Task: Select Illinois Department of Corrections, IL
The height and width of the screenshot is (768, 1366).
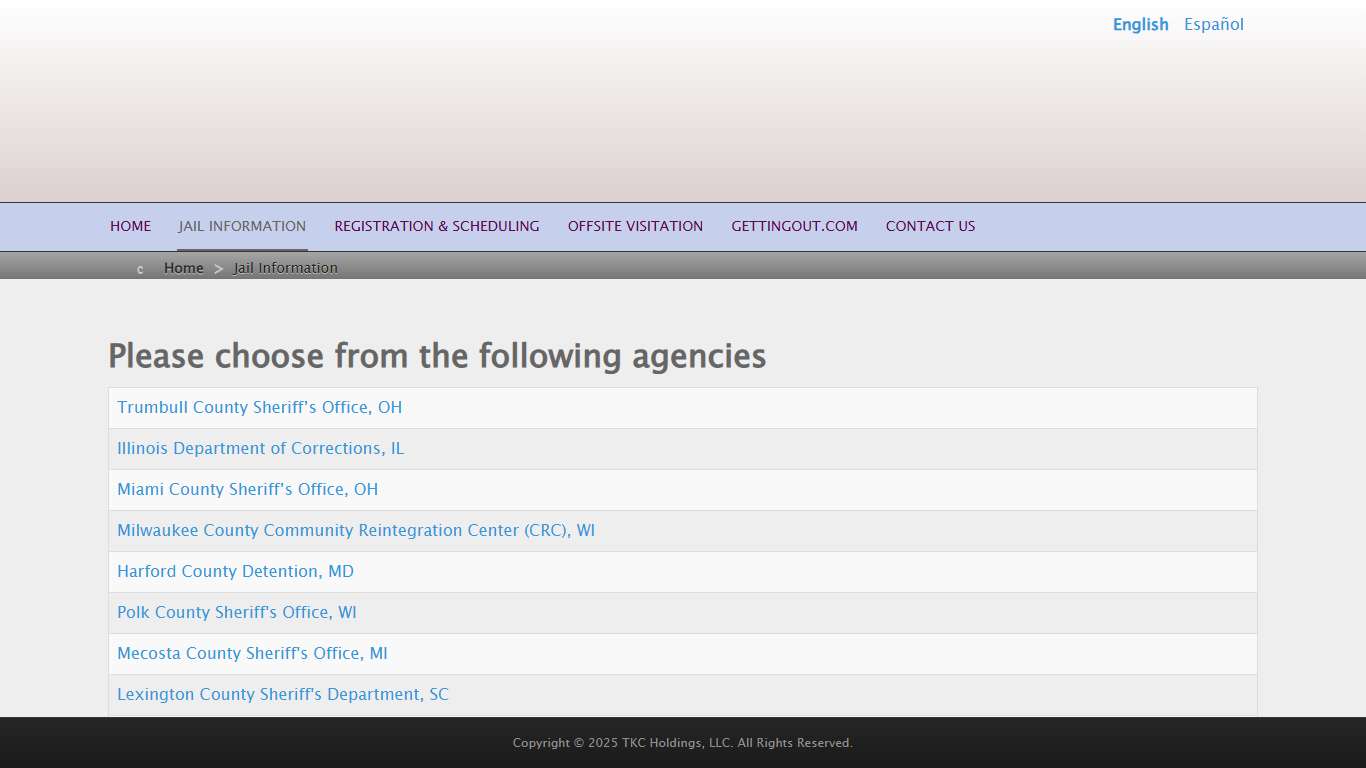Action: (260, 449)
